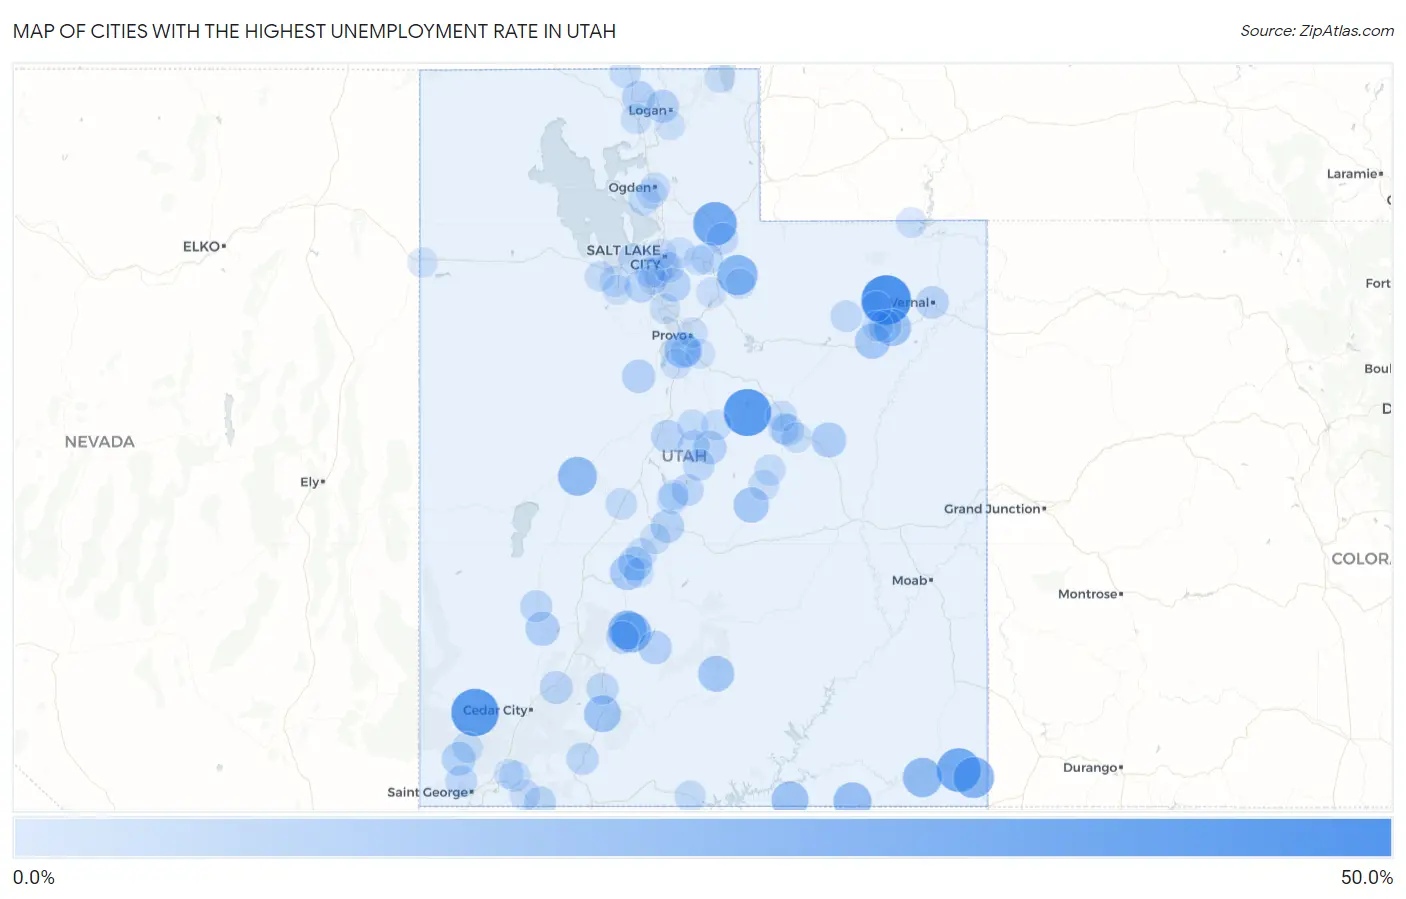Click the map title heading
This screenshot has height=899, width=1406.
click(314, 31)
